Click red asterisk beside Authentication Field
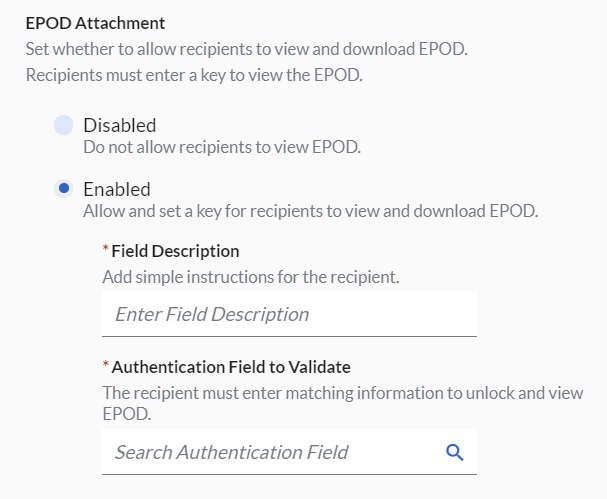This screenshot has width=607, height=499. 106,367
